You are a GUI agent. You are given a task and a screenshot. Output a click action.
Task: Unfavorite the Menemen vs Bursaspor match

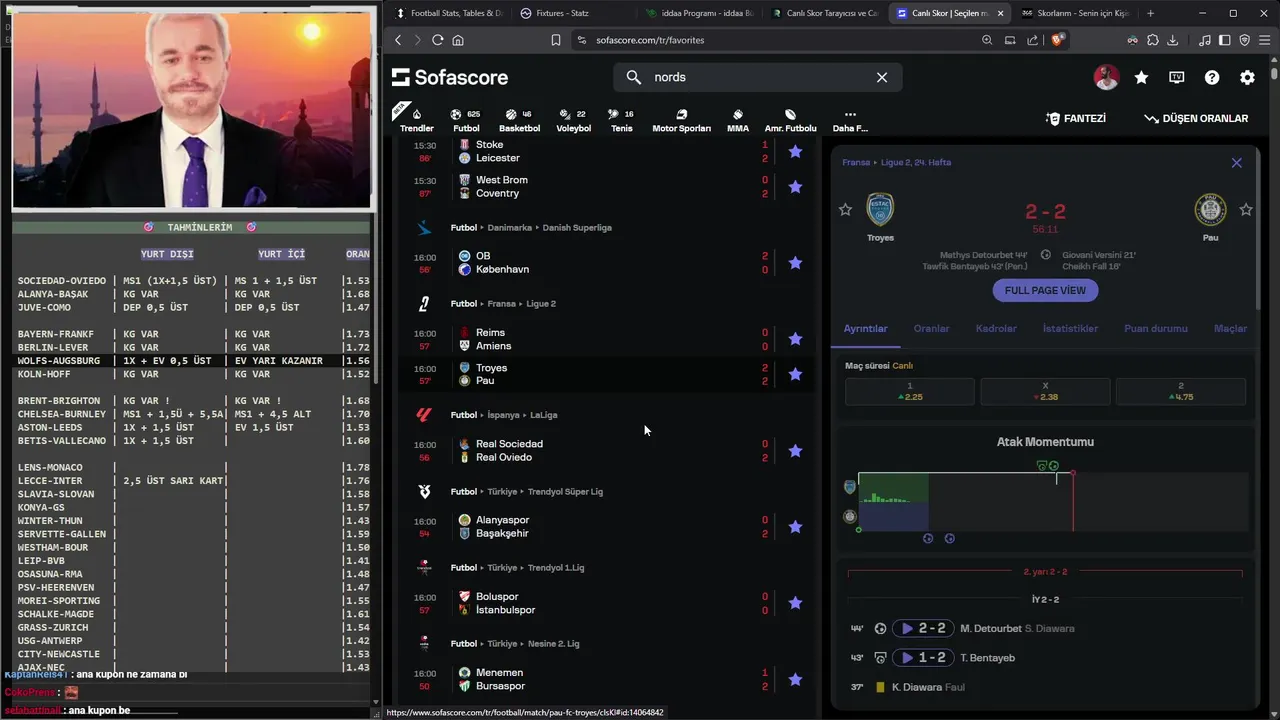tap(795, 679)
